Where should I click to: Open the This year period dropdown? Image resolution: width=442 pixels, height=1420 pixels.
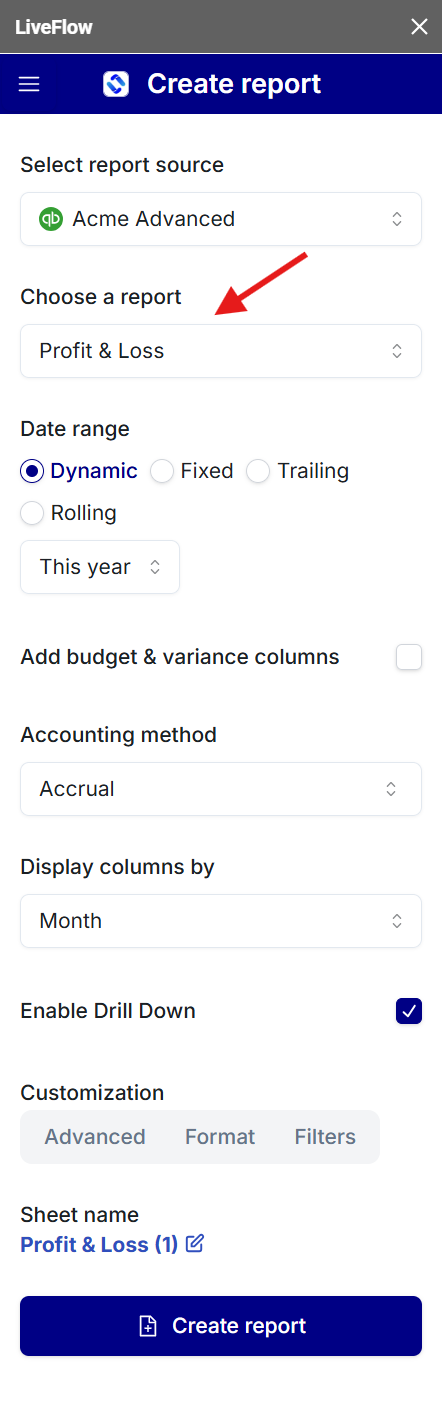click(x=100, y=567)
